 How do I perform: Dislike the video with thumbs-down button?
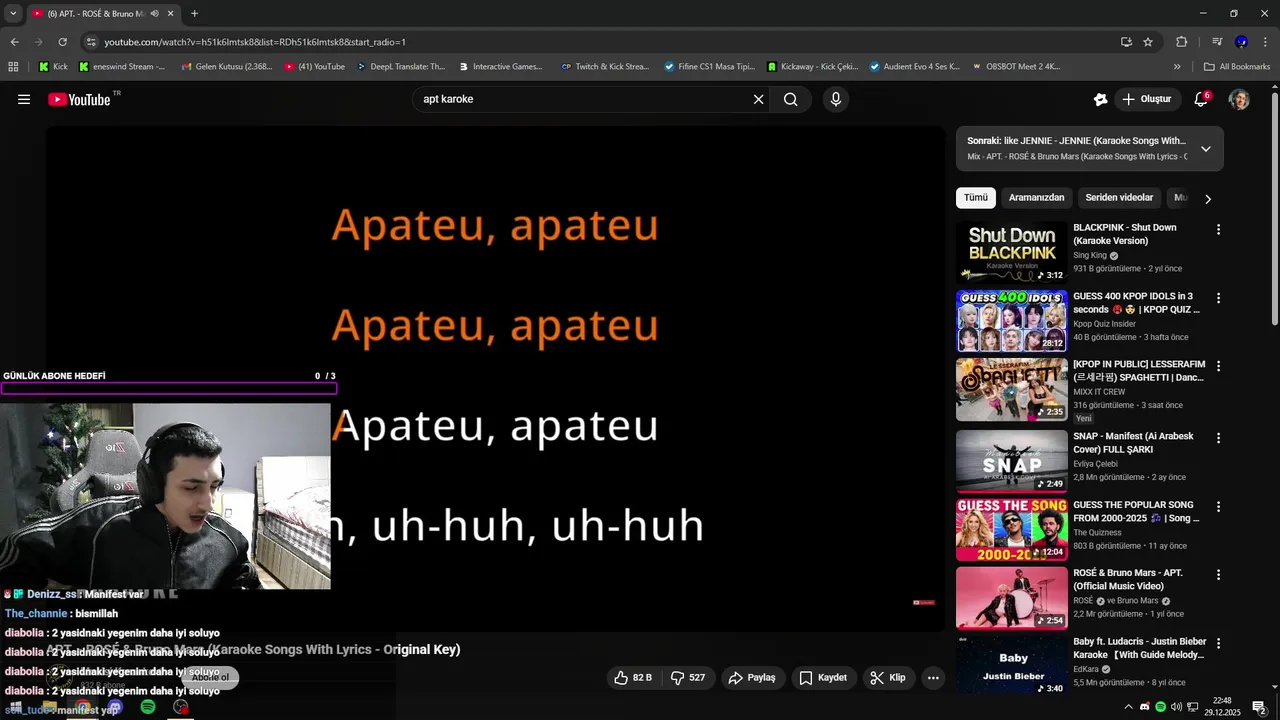point(687,677)
